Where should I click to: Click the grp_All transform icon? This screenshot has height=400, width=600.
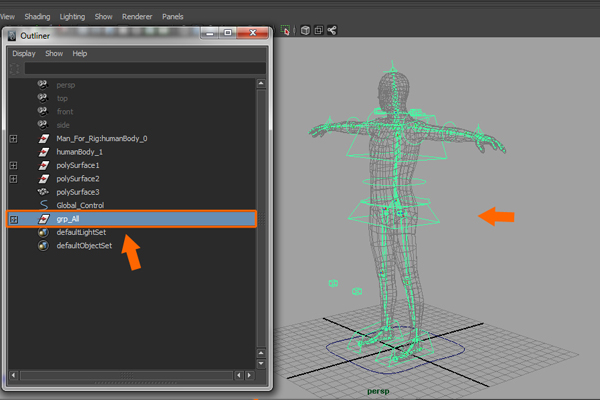click(x=44, y=219)
